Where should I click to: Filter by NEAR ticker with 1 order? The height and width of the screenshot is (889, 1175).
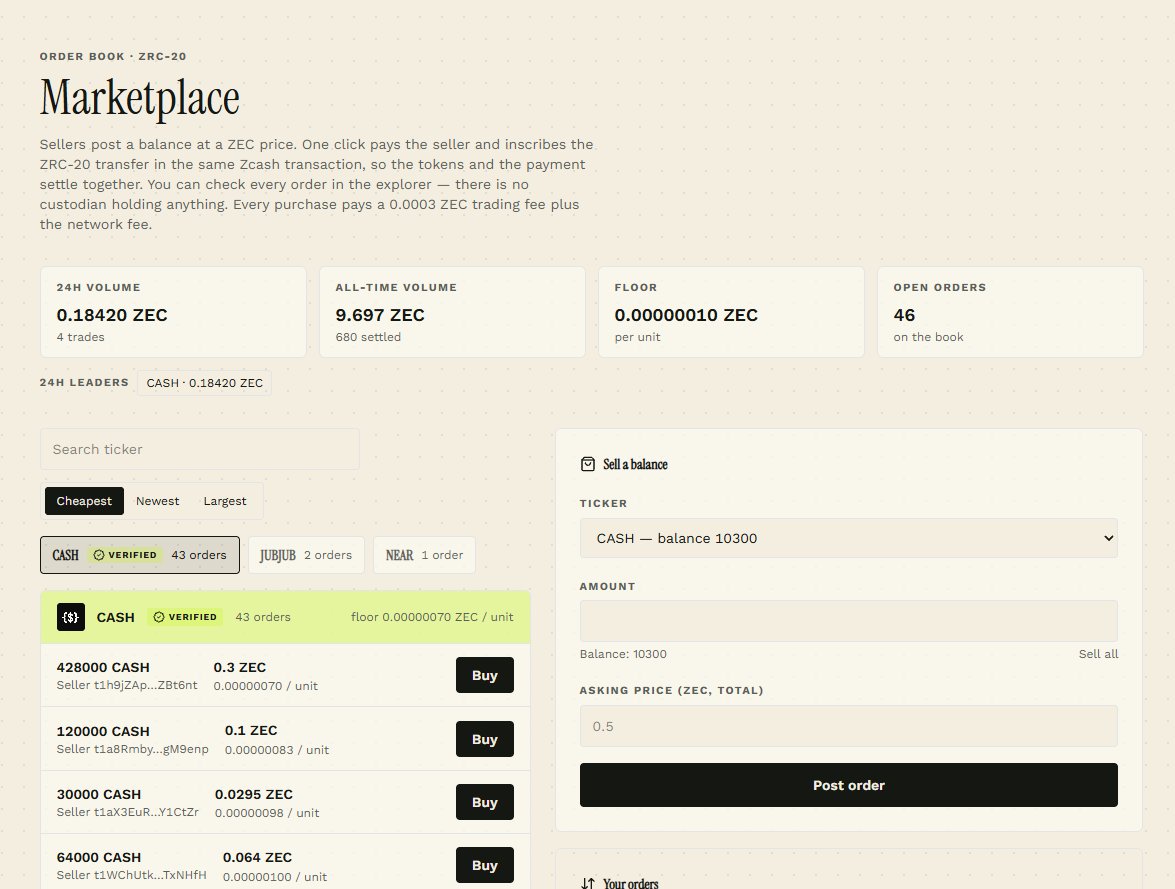tap(424, 555)
